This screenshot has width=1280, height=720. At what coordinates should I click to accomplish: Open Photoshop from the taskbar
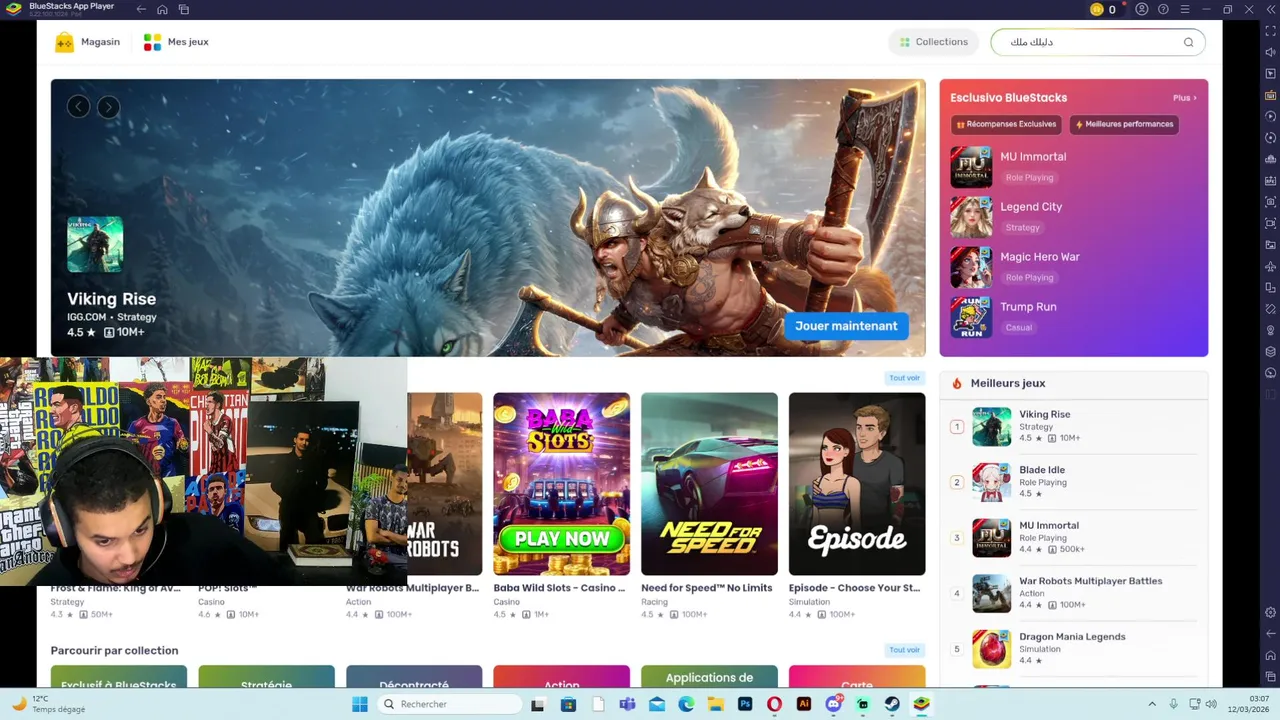[x=745, y=704]
